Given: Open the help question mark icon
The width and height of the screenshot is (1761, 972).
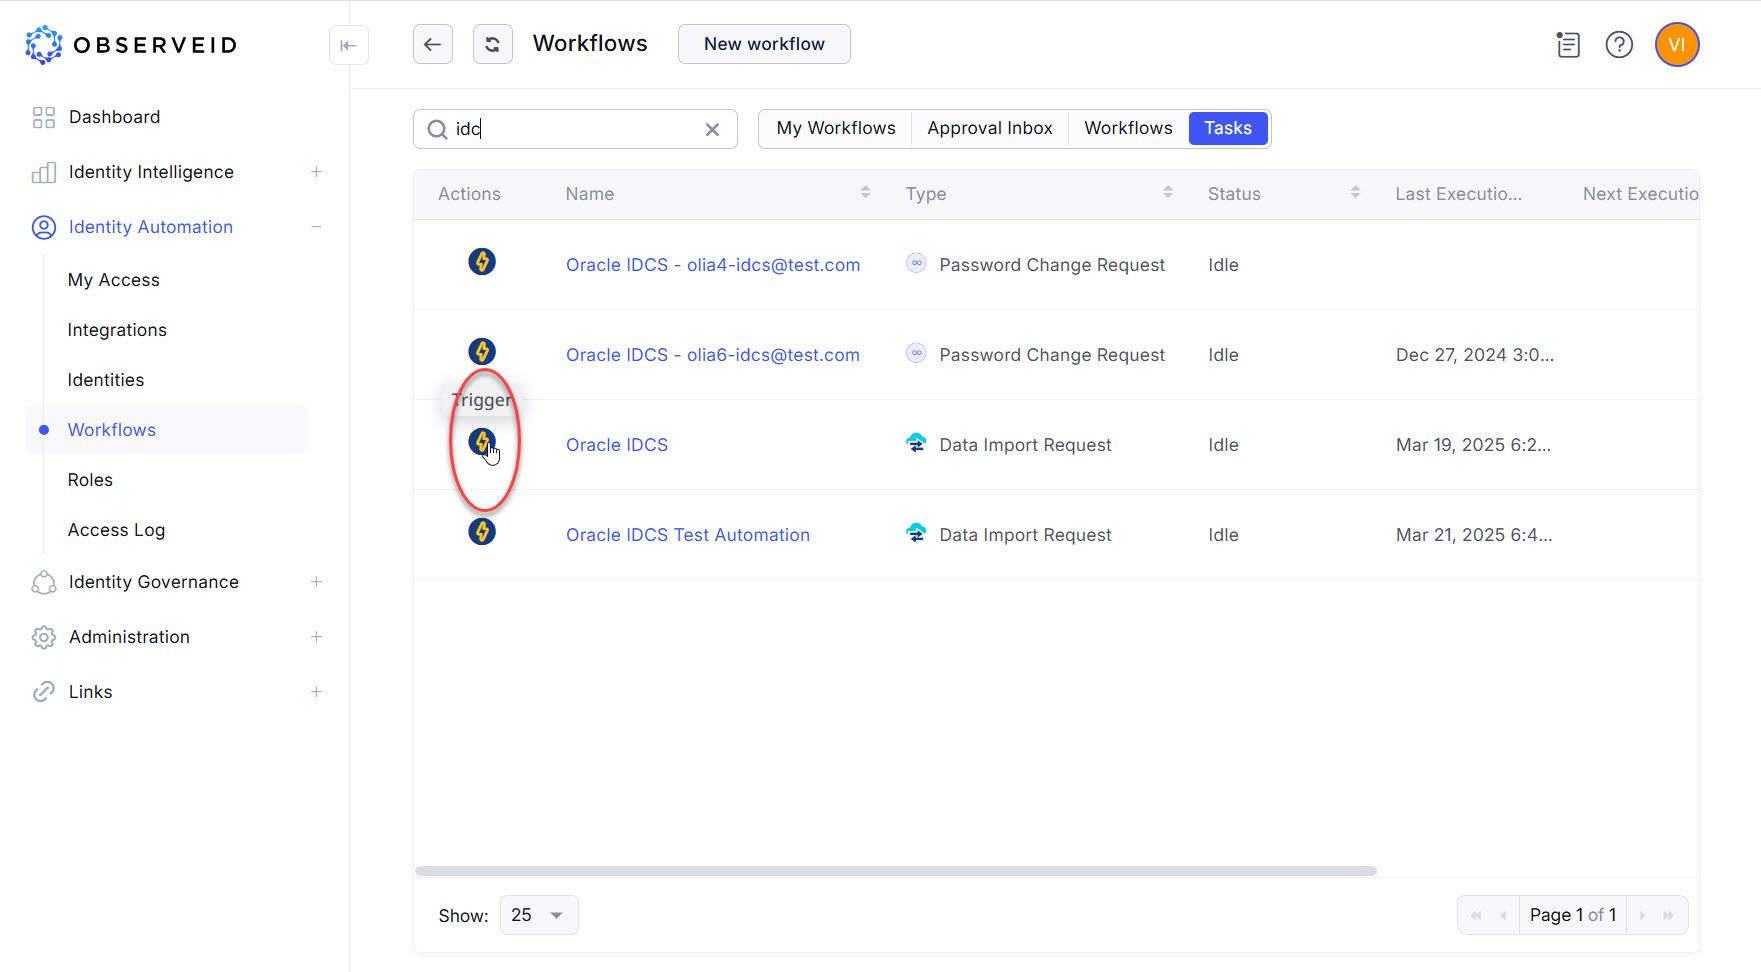Looking at the screenshot, I should point(1619,44).
